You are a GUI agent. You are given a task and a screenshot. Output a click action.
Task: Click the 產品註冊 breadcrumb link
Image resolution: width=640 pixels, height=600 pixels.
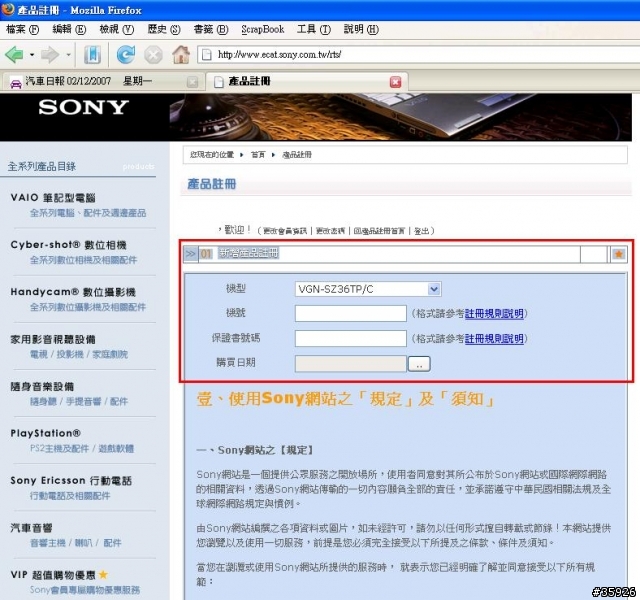297,155
